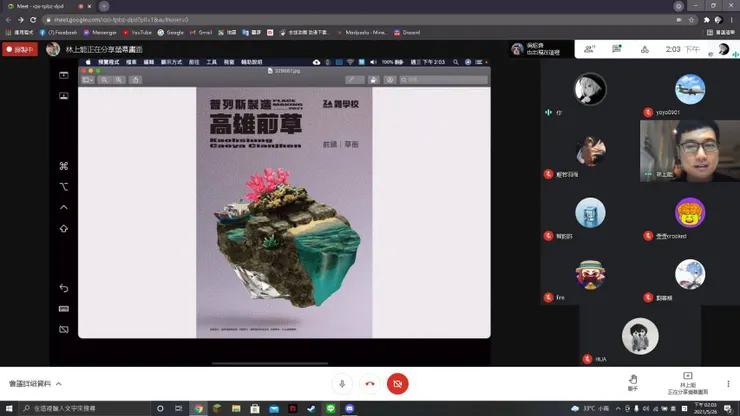Viewport: 740px width, 416px height.
Task: Open File Explorer on the taskbar
Action: 236,408
